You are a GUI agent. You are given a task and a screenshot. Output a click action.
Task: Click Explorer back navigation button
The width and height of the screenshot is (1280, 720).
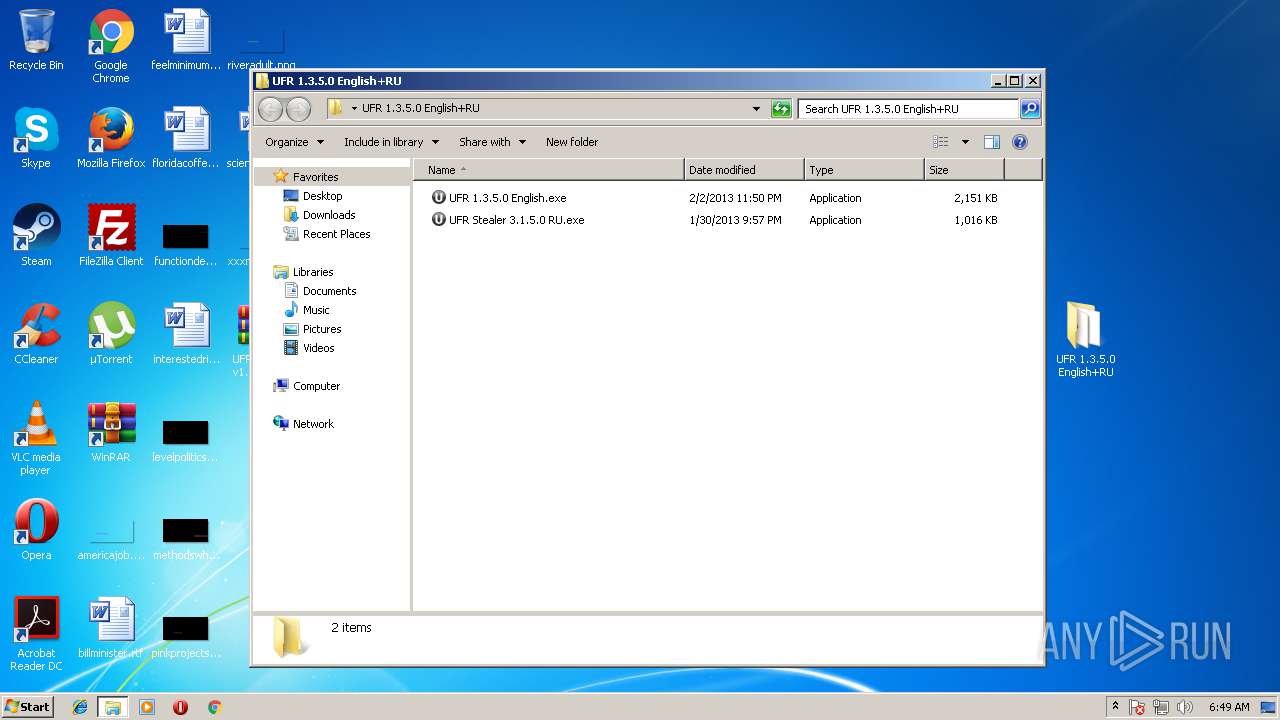[270, 109]
